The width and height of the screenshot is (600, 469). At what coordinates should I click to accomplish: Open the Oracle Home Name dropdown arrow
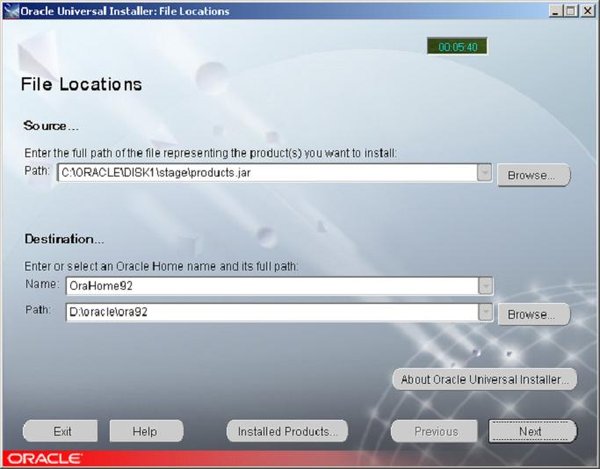485,286
